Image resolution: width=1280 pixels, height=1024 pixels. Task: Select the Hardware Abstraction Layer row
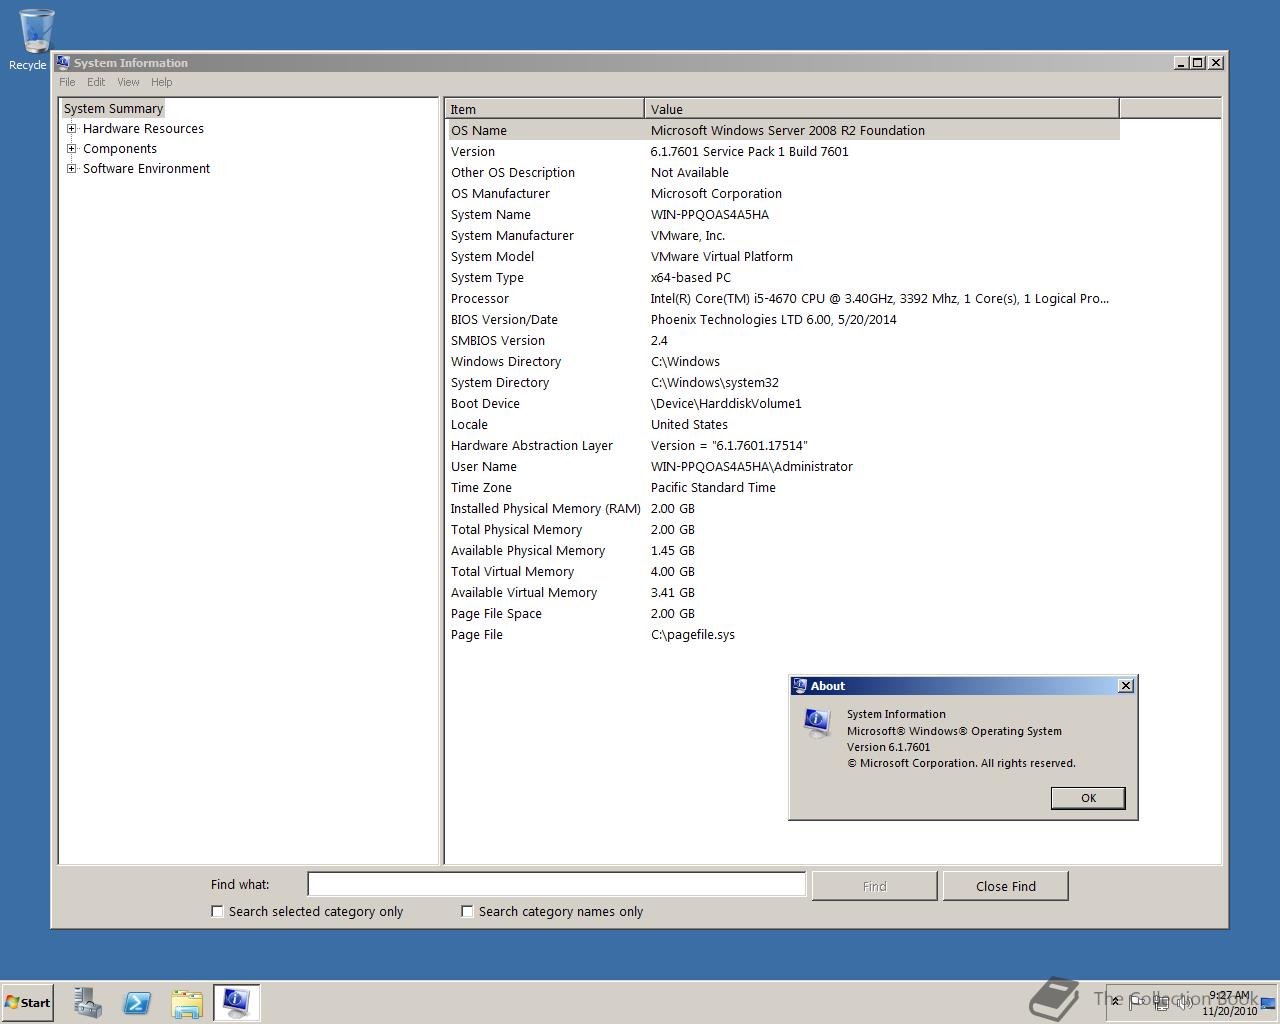[x=783, y=445]
